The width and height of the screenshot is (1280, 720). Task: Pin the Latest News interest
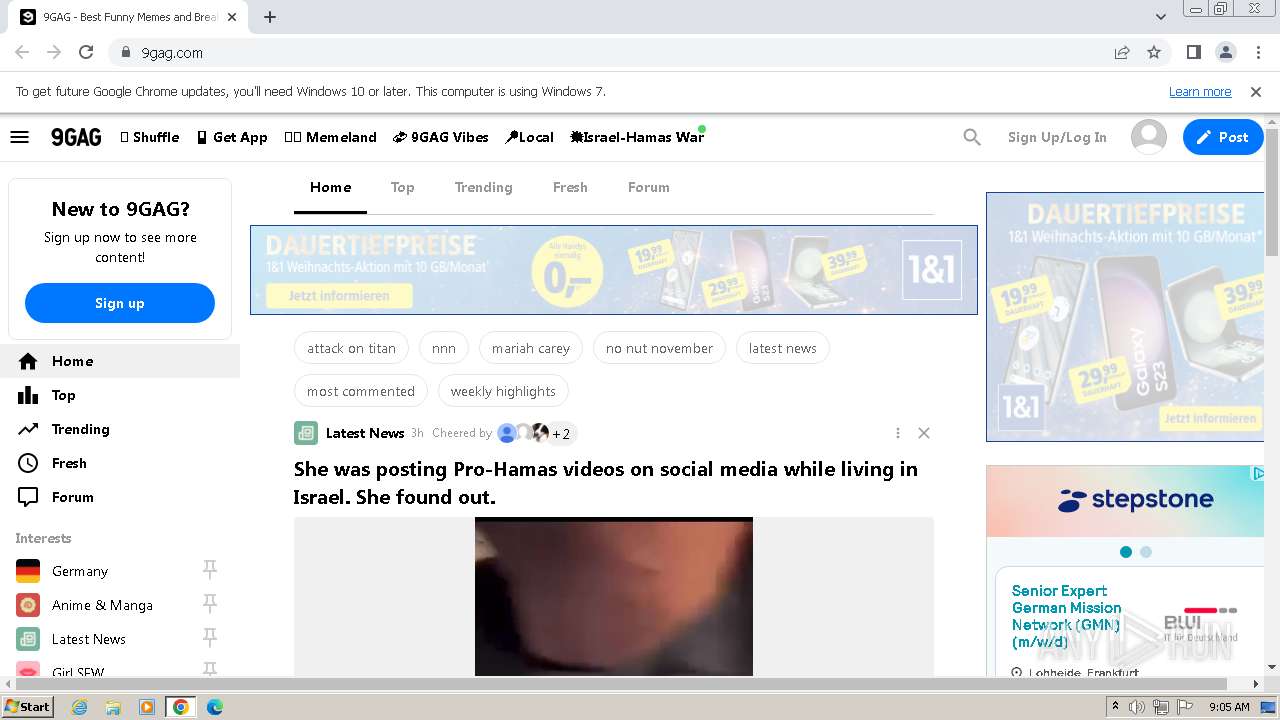click(210, 638)
